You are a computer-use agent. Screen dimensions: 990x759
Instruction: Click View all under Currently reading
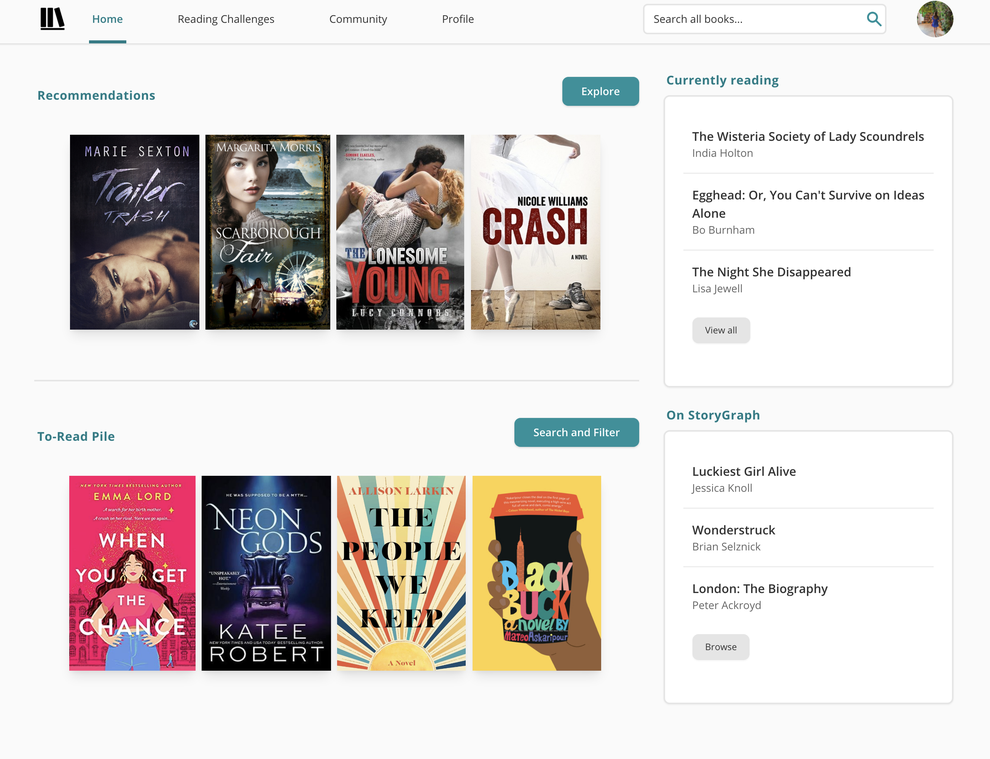point(721,330)
